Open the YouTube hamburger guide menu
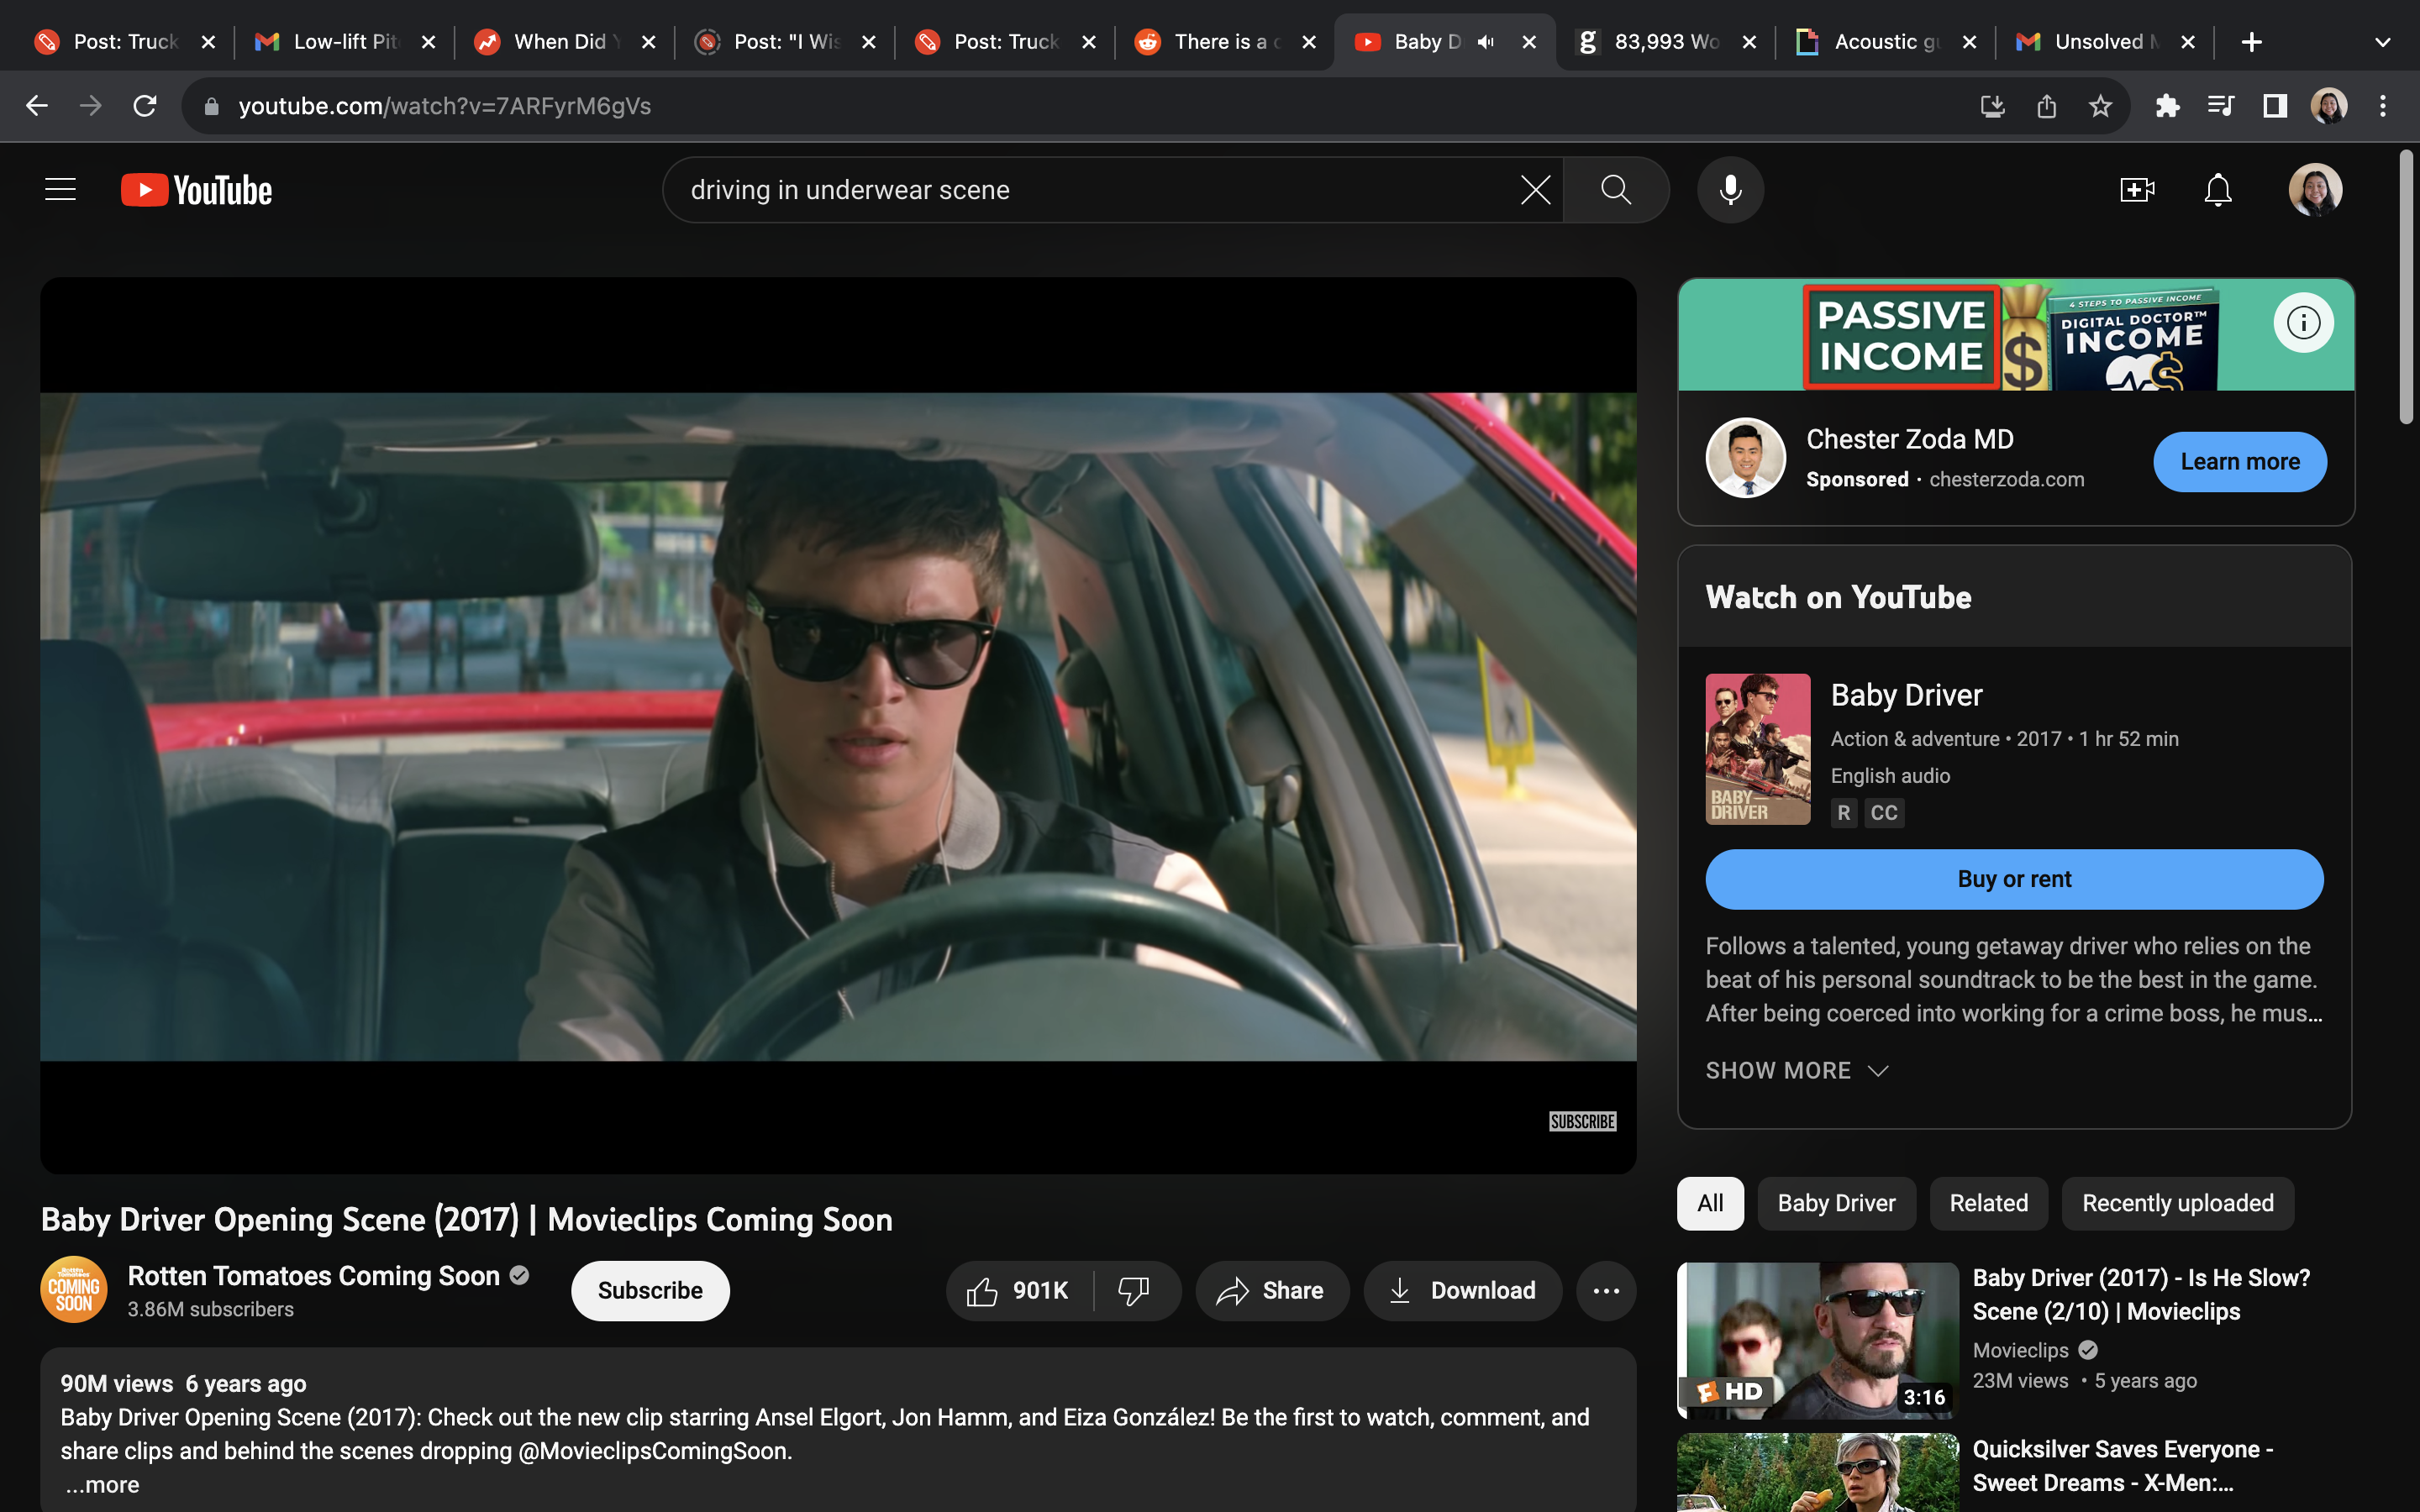Image resolution: width=2420 pixels, height=1512 pixels. (60, 190)
